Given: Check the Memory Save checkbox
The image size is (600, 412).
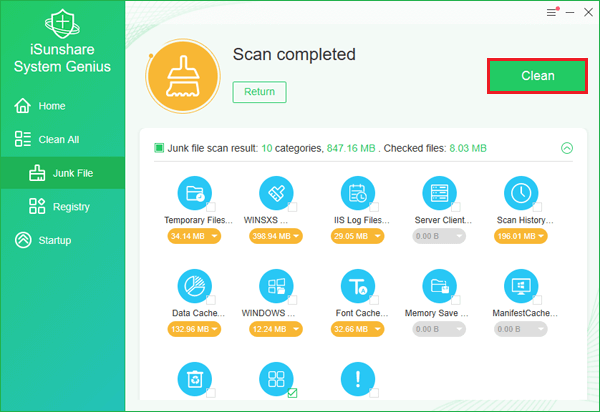Looking at the screenshot, I should [x=455, y=300].
